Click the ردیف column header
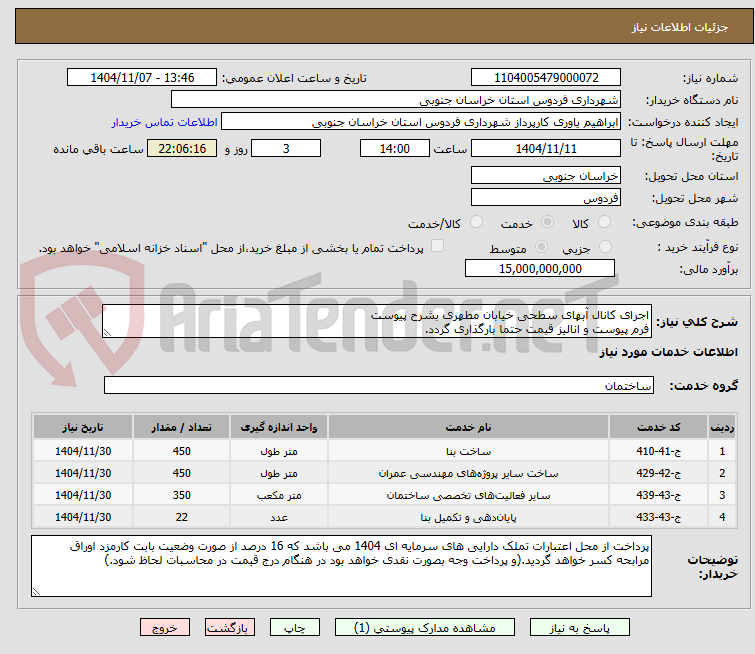This screenshot has height=654, width=755. click(x=722, y=427)
